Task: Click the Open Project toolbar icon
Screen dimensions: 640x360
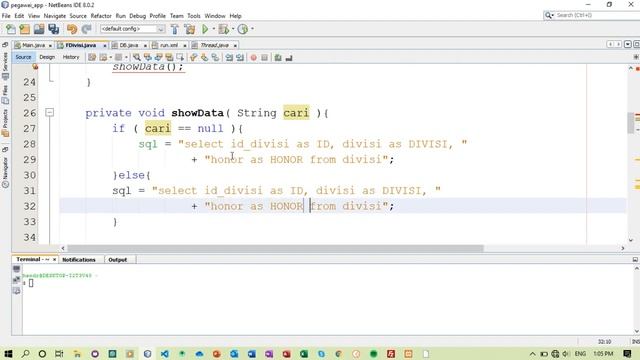Action: tap(39, 29)
